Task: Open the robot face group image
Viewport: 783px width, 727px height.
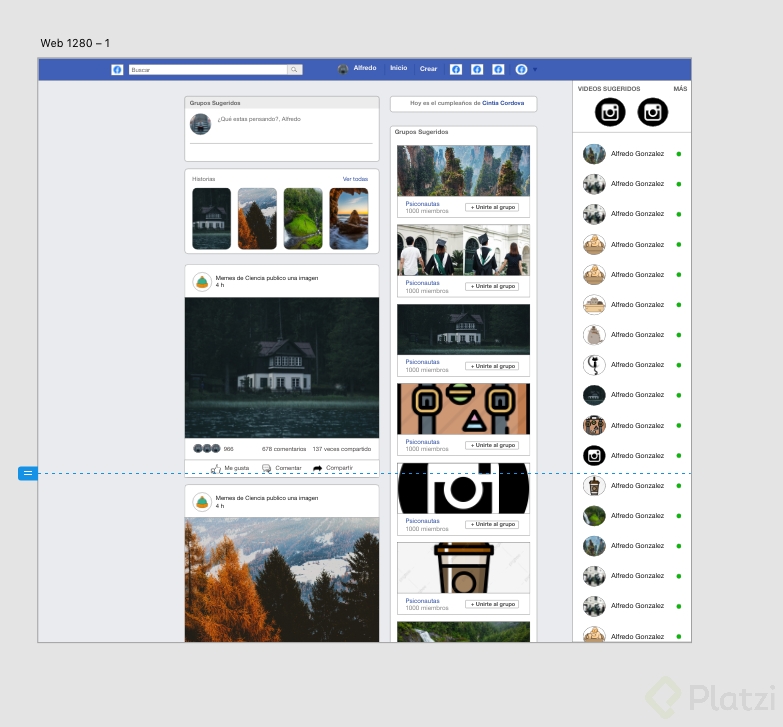Action: [463, 409]
